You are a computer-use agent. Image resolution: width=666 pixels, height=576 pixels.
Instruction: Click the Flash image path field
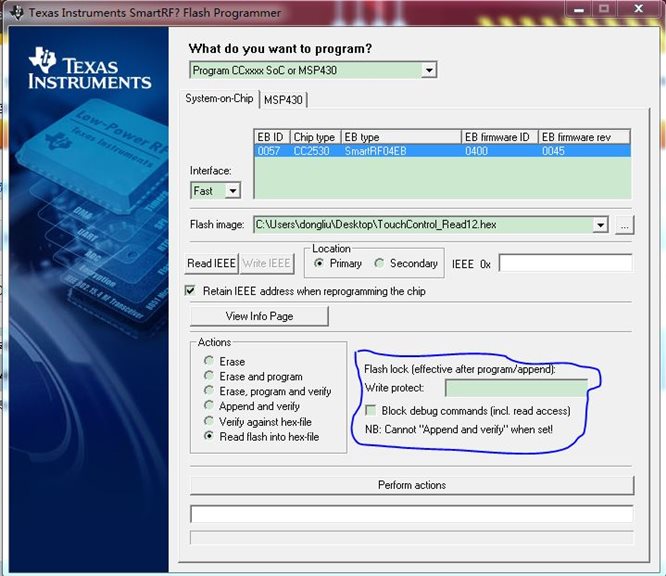pos(423,224)
